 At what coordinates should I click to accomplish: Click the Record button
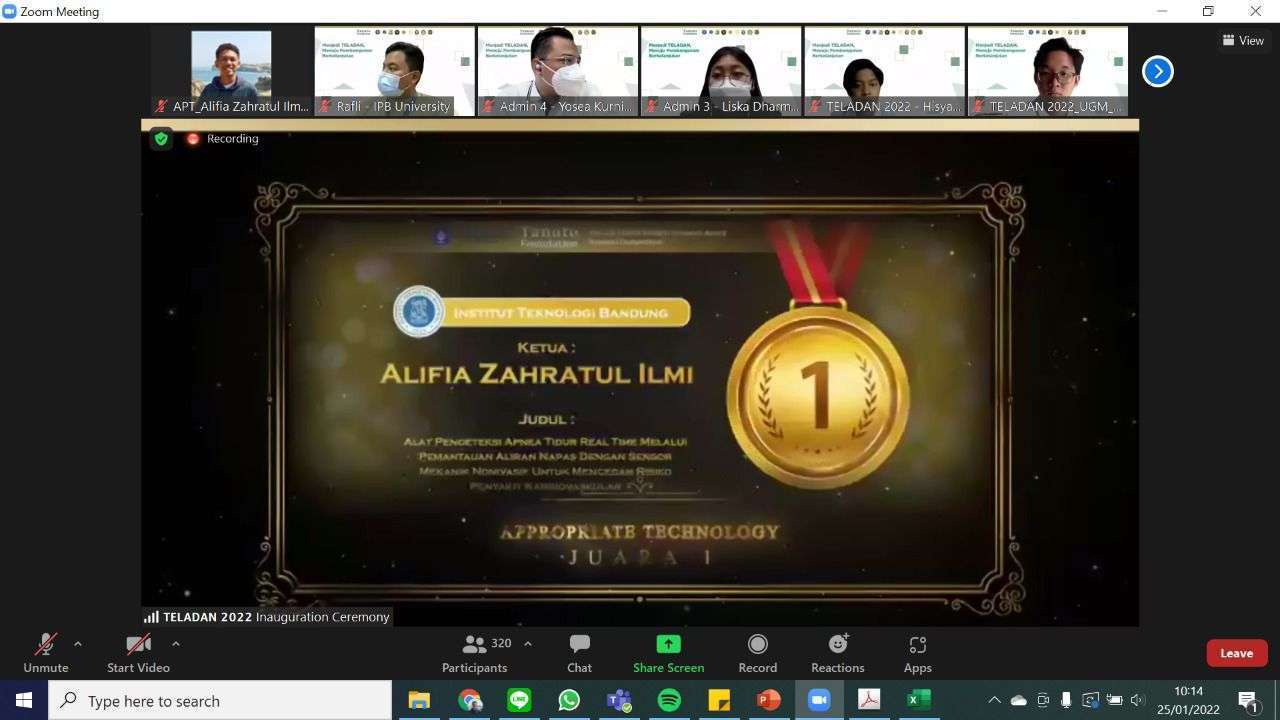[x=758, y=653]
